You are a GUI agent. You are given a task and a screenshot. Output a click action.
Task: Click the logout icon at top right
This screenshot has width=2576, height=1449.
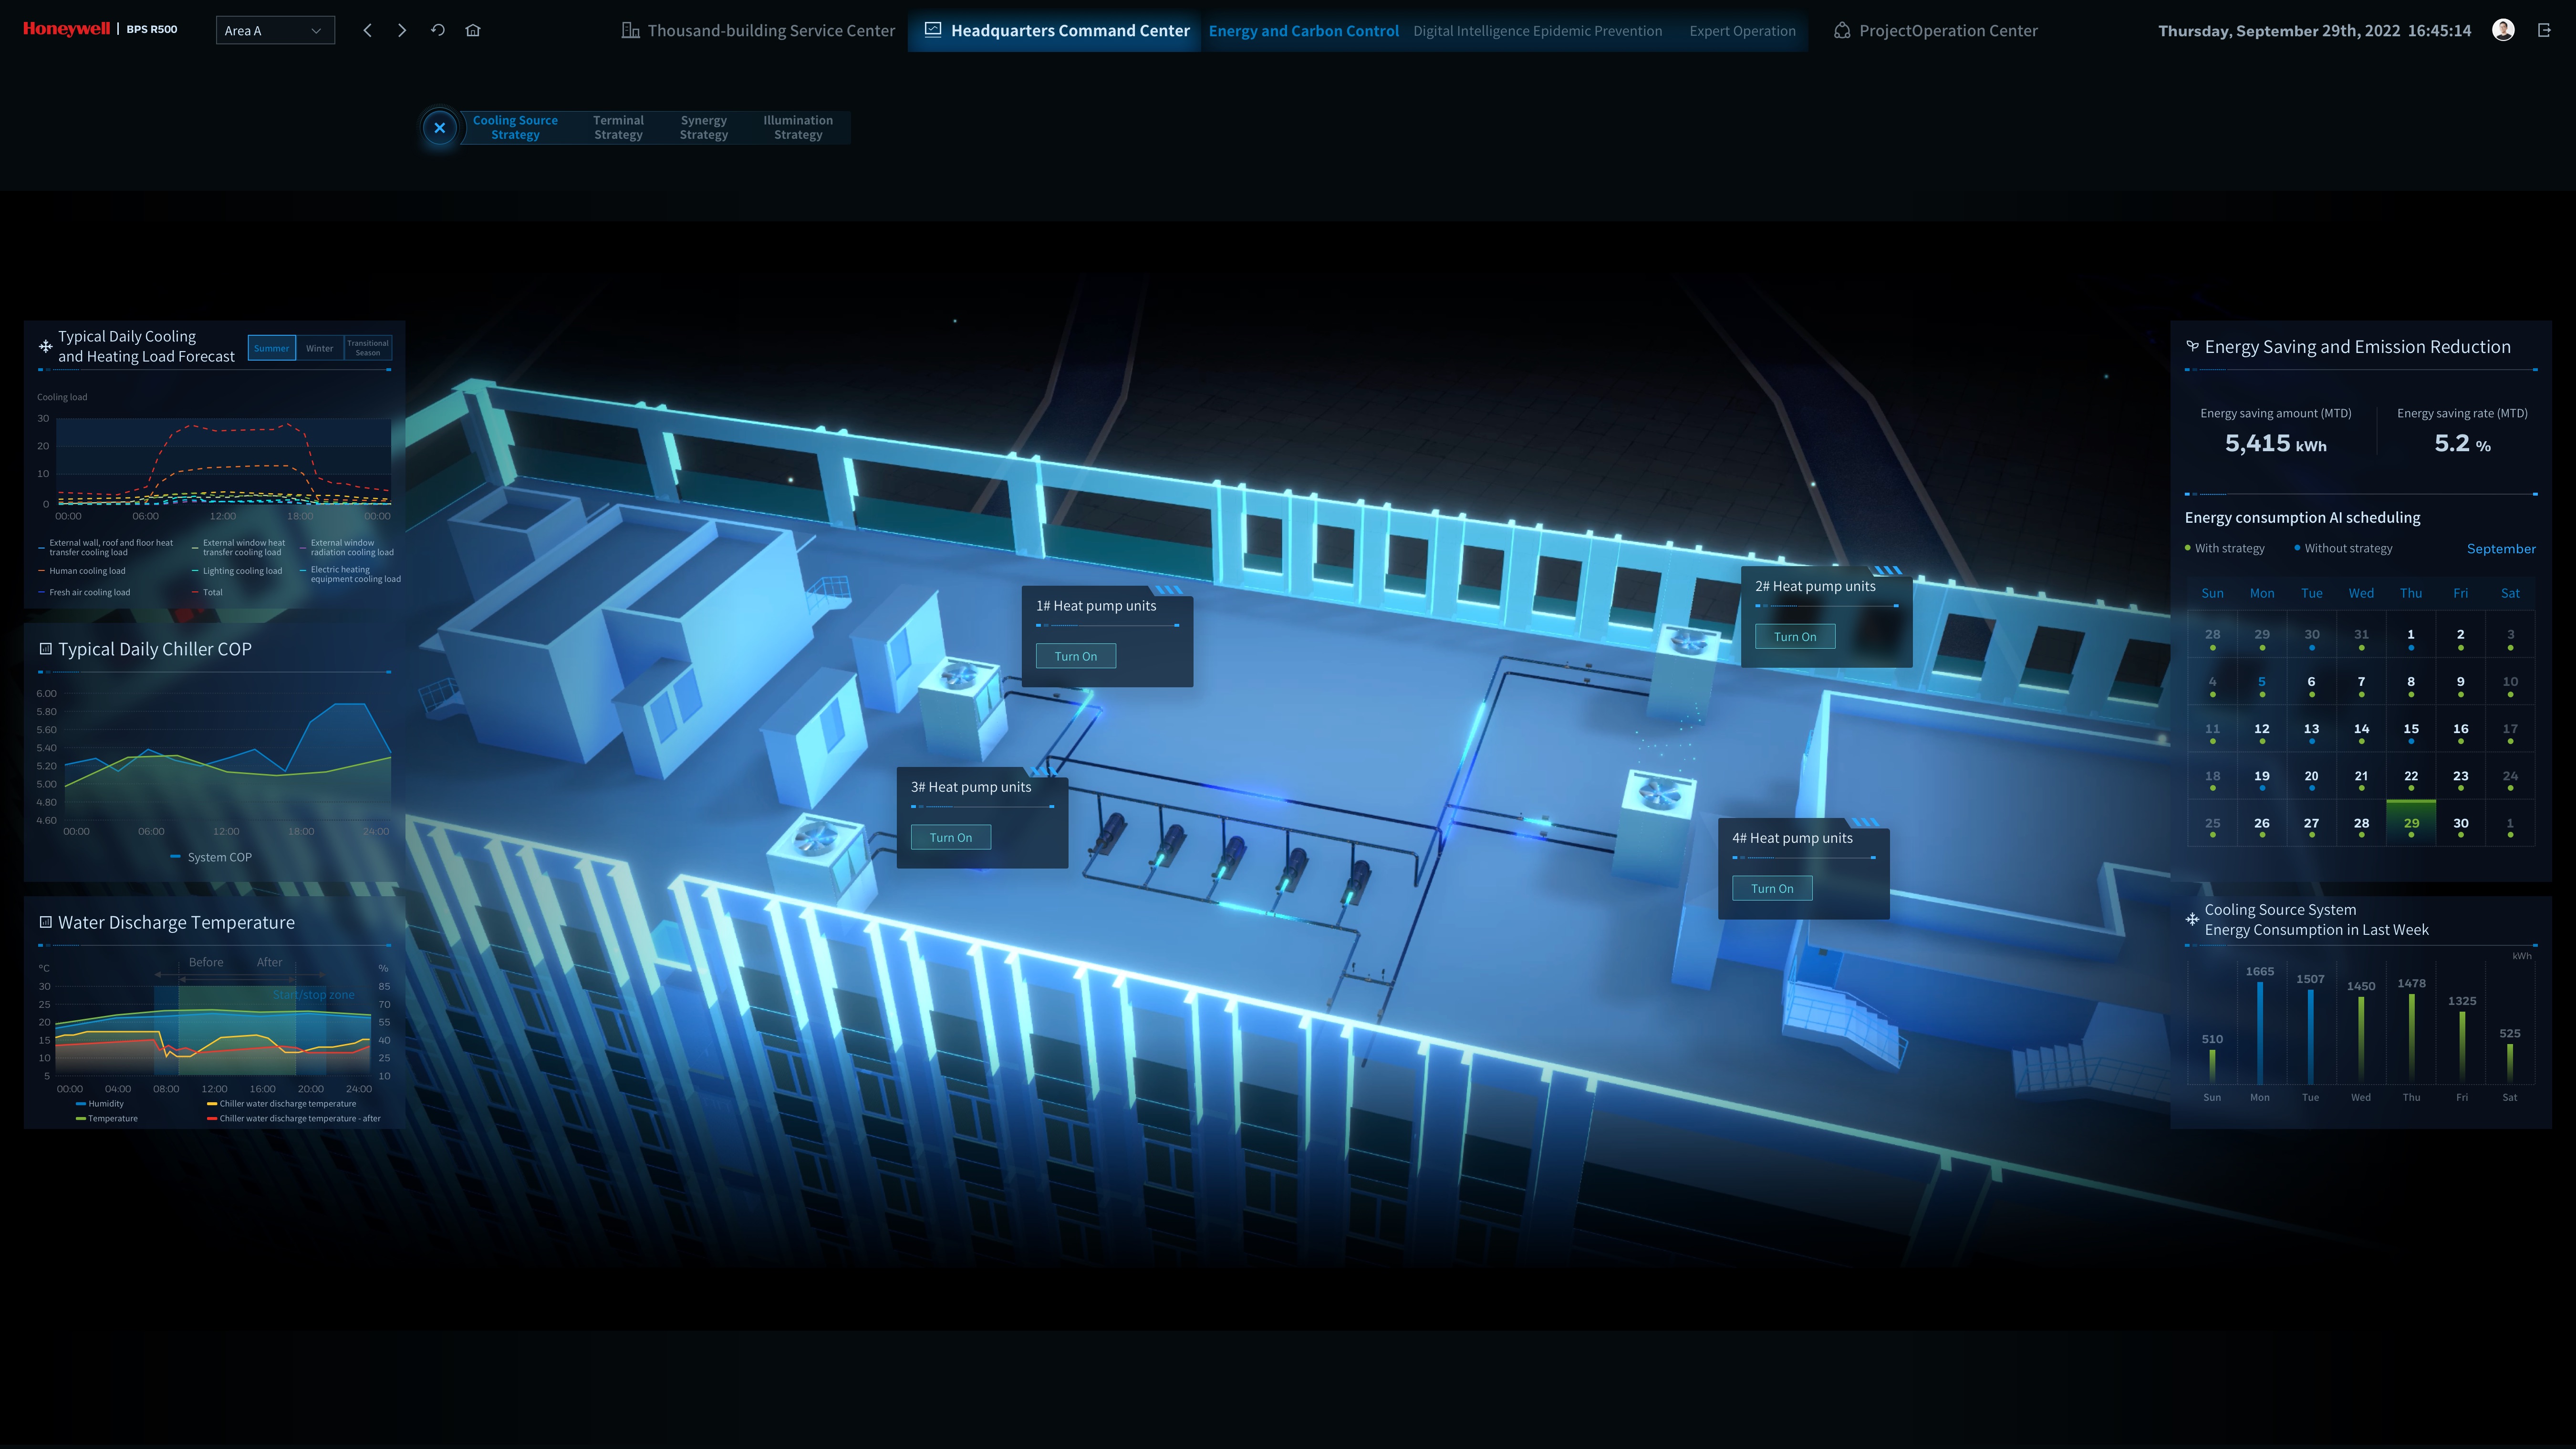click(2546, 30)
